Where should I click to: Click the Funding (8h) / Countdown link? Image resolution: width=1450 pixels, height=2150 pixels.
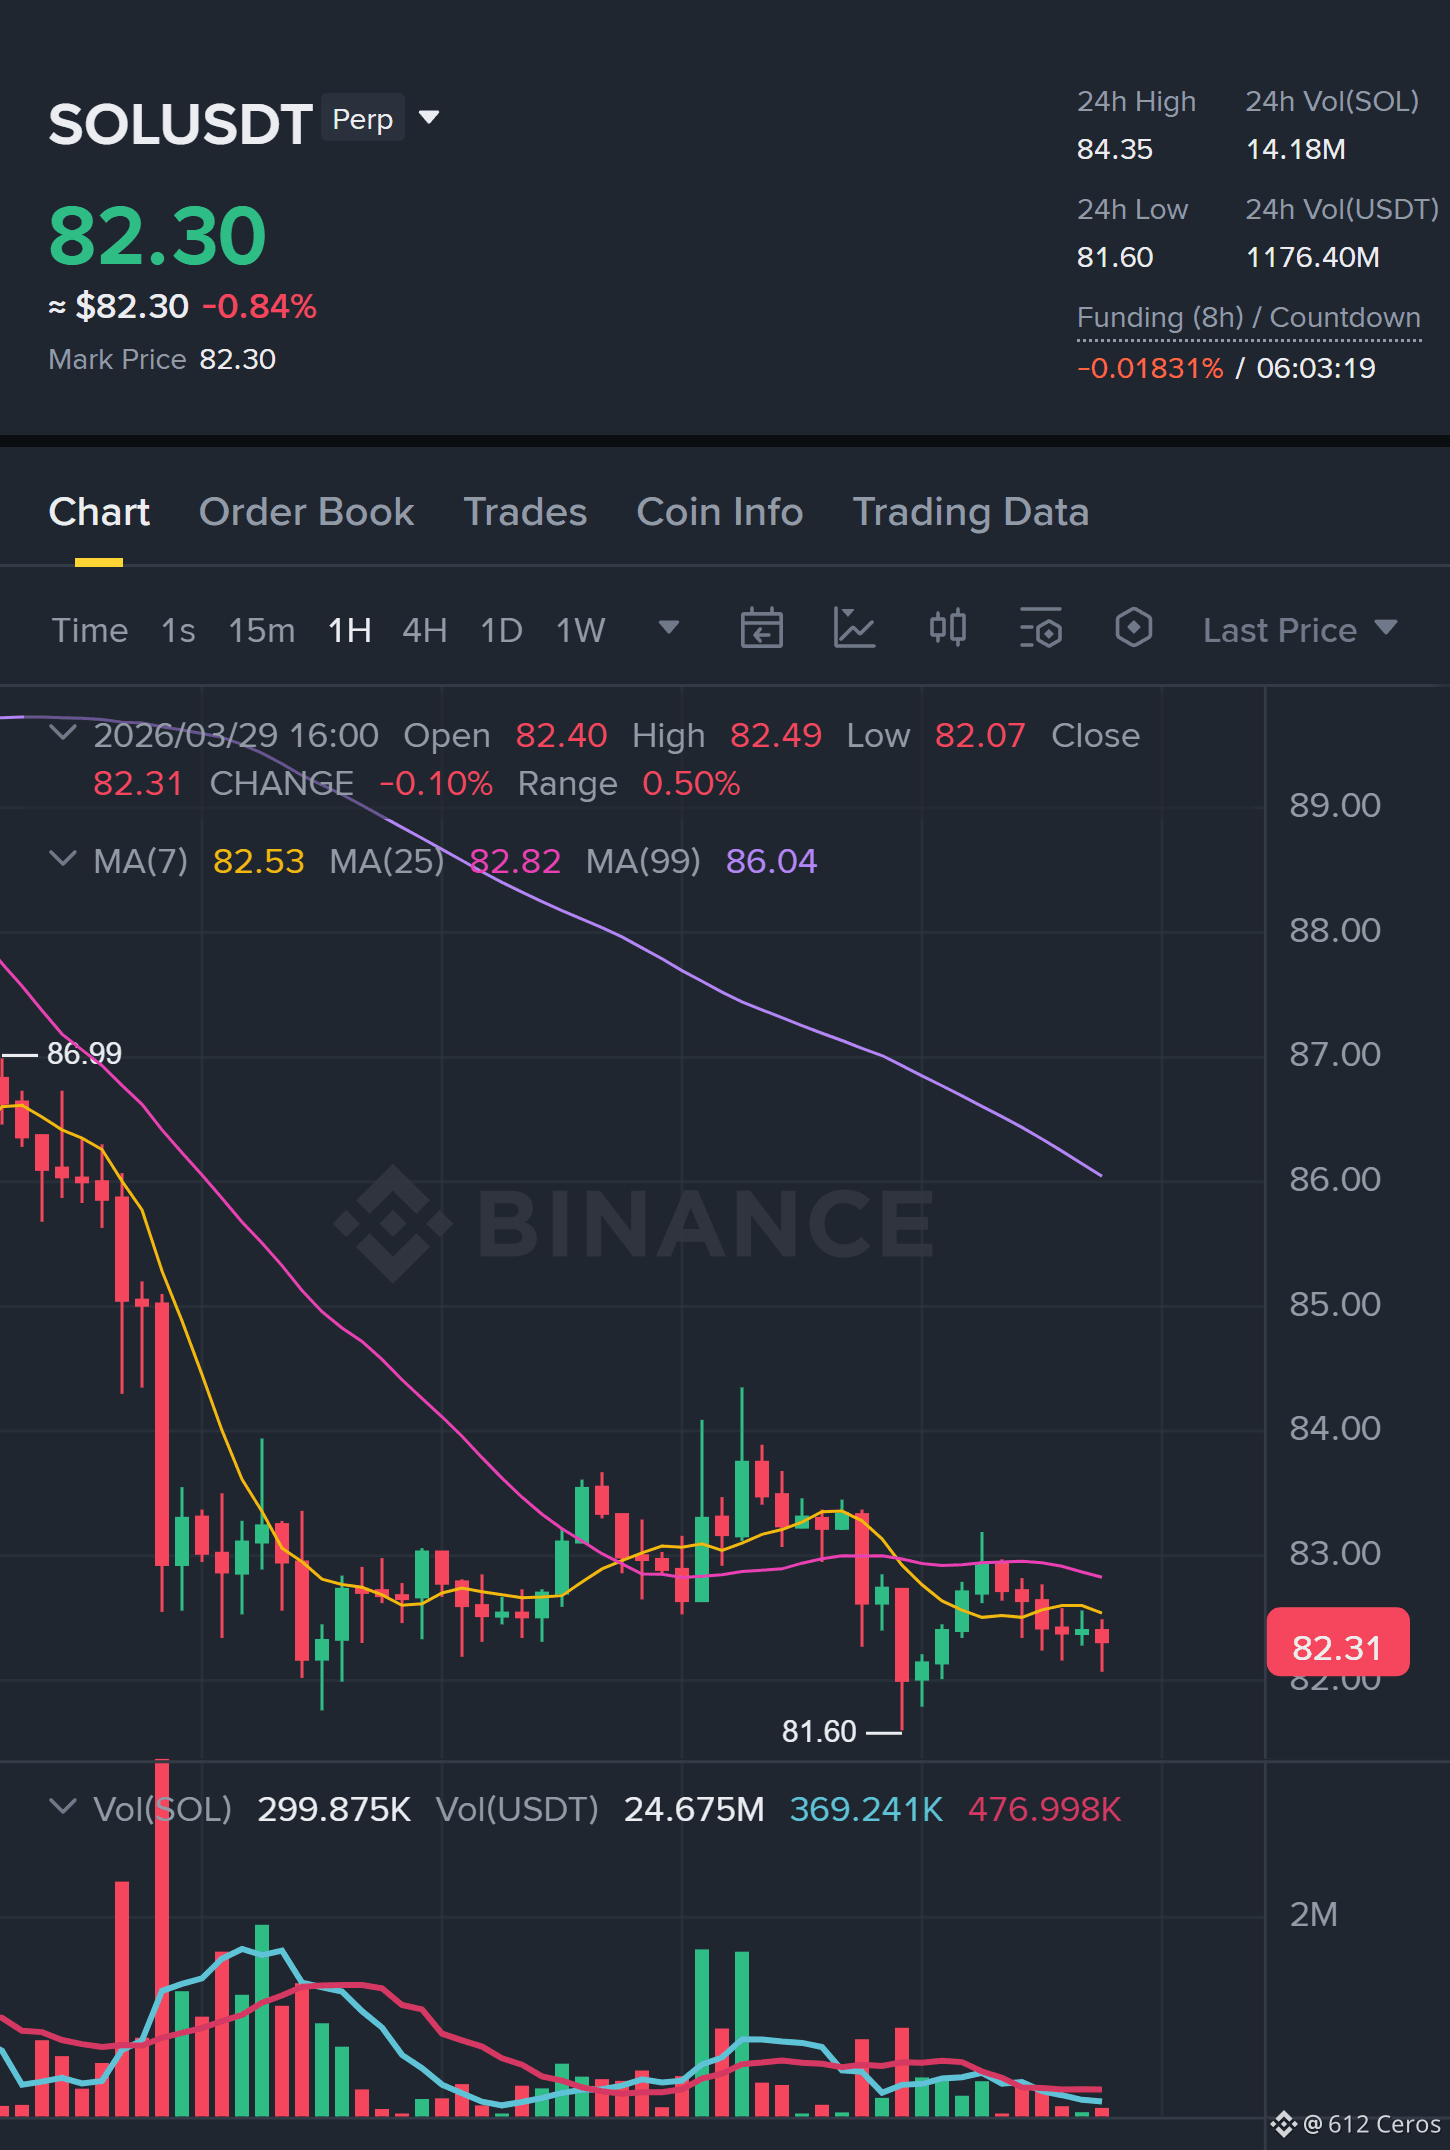pyautogui.click(x=1248, y=318)
